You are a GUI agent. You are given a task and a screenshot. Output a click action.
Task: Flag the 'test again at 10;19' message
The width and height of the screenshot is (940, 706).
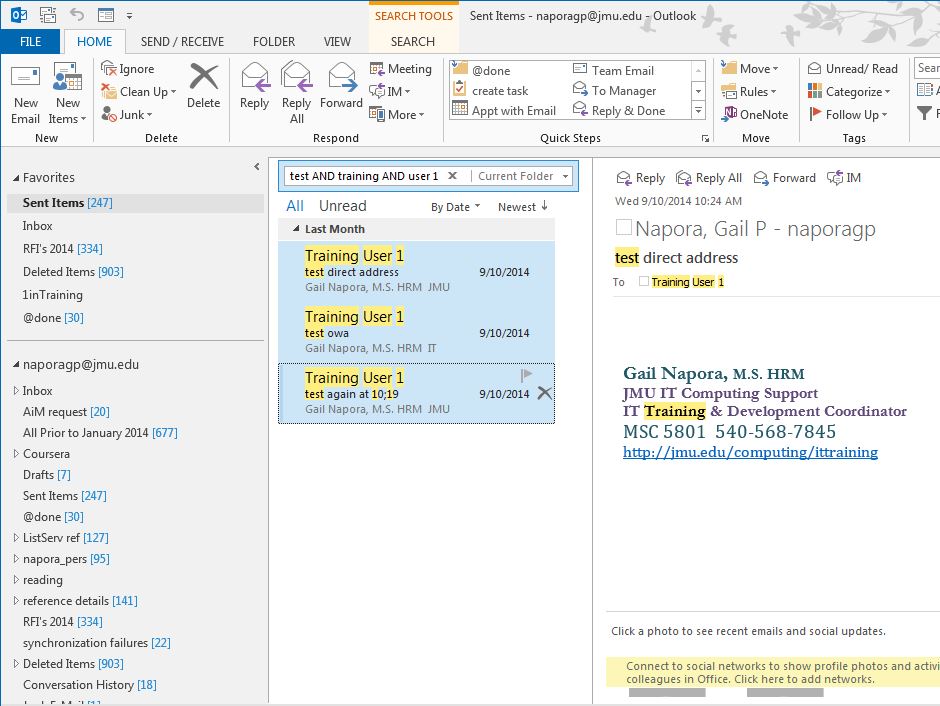click(x=526, y=376)
